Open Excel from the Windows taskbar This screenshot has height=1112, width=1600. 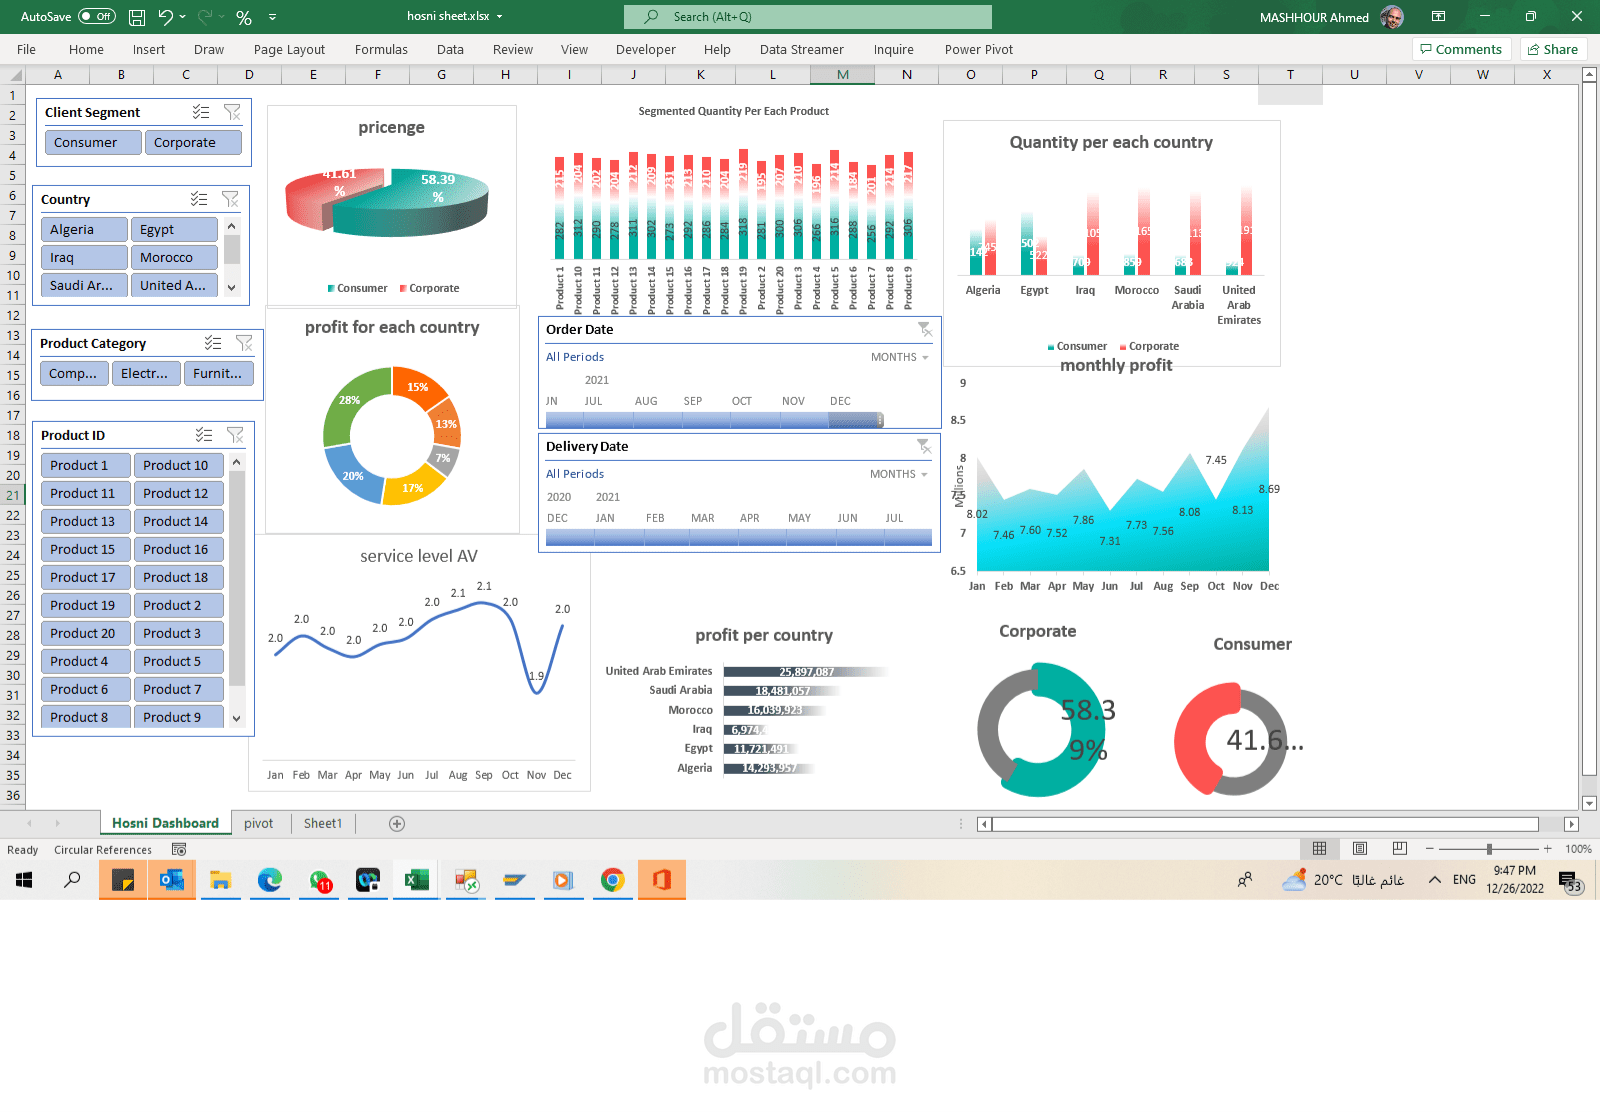(417, 880)
